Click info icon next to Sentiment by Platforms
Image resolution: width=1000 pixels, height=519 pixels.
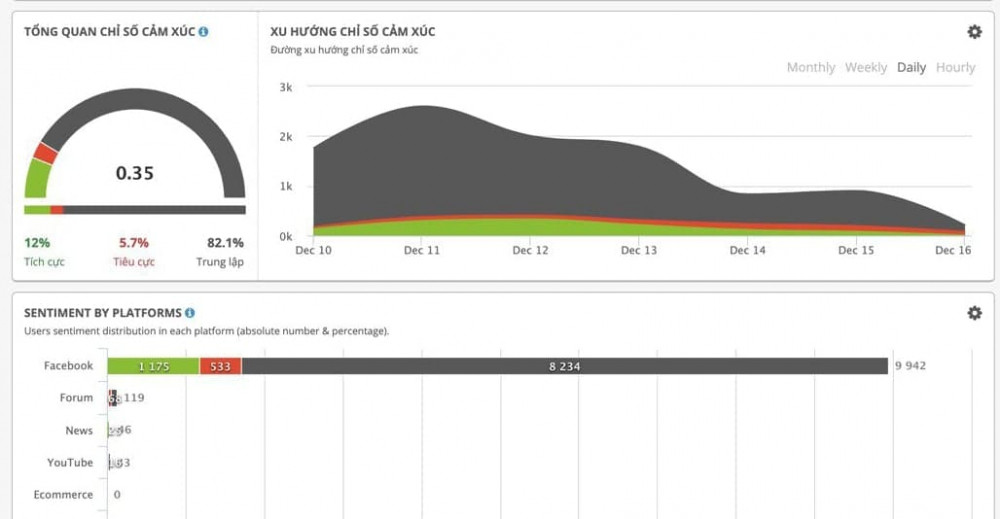[x=190, y=313]
